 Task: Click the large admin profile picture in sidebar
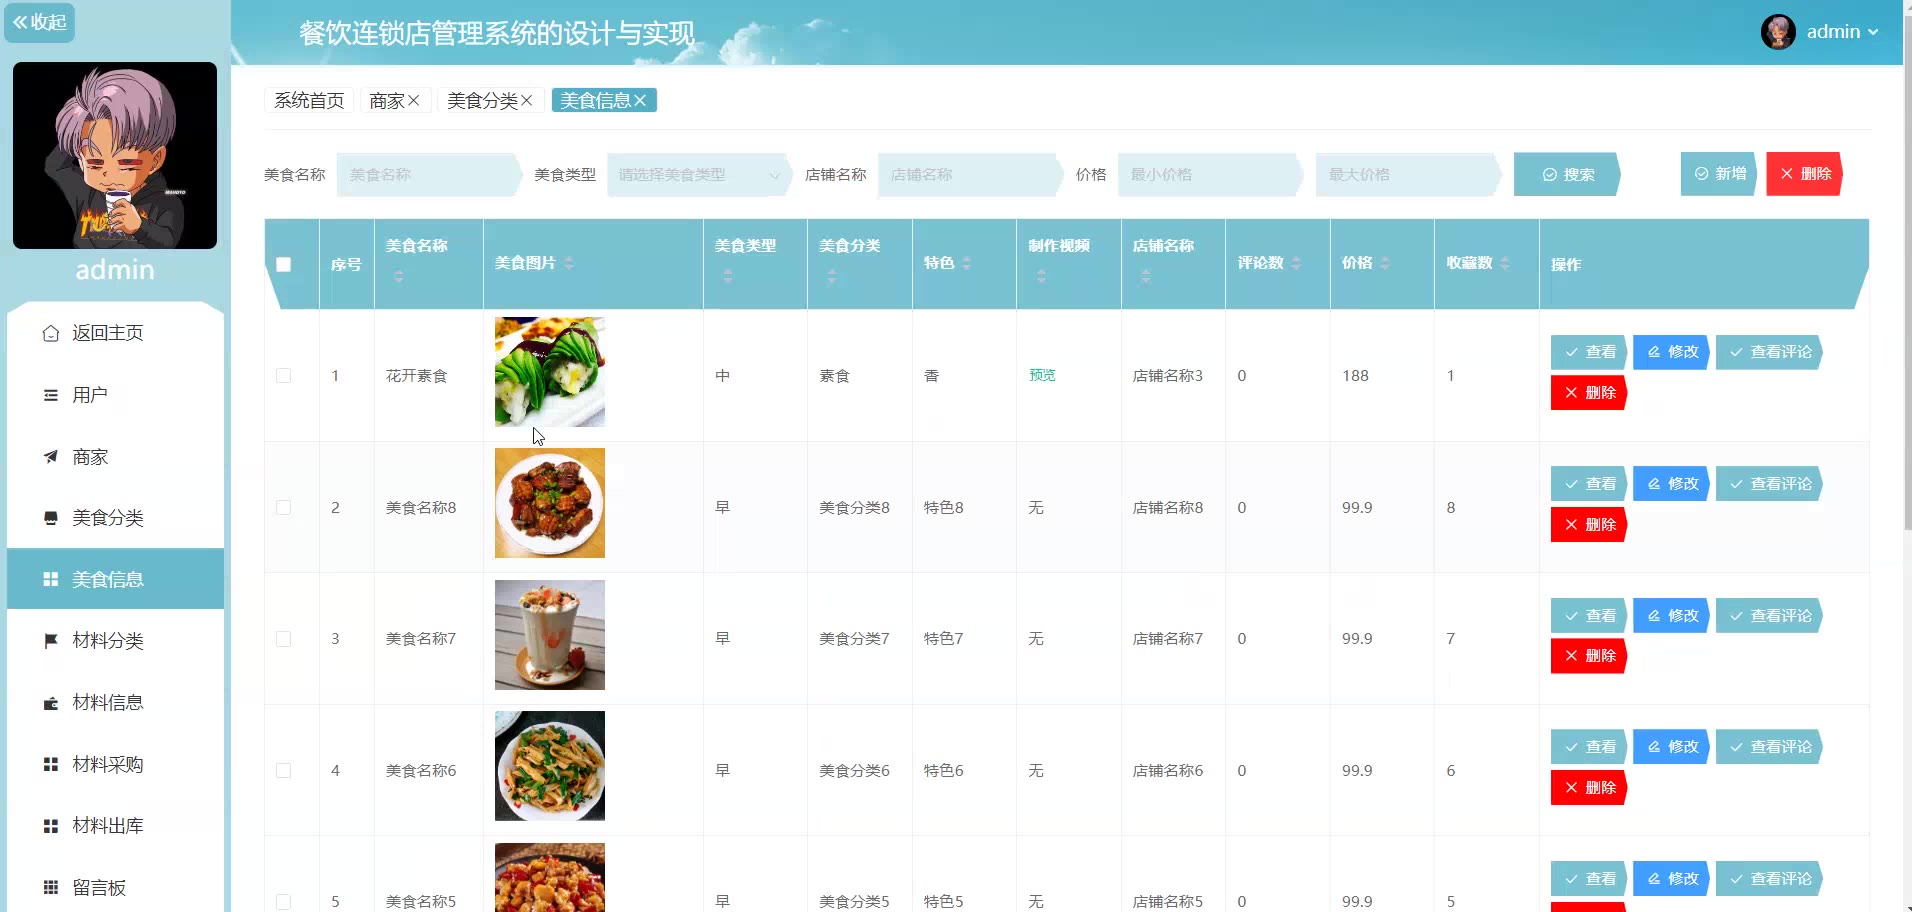115,155
